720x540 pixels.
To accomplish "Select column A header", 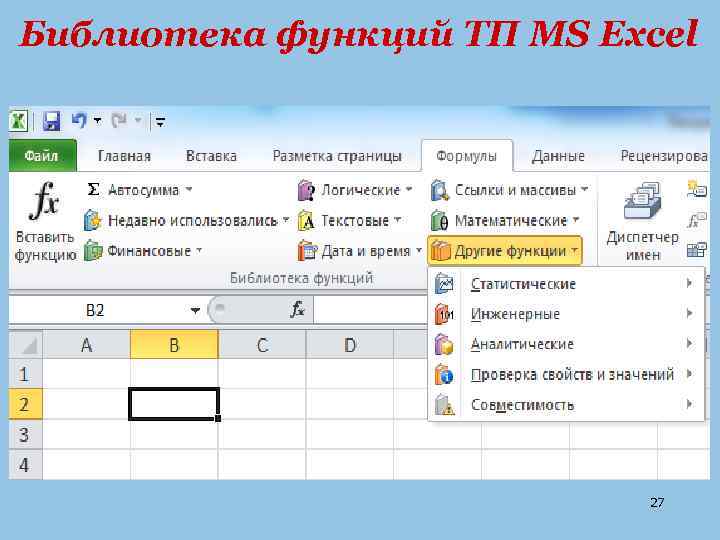I will point(87,344).
